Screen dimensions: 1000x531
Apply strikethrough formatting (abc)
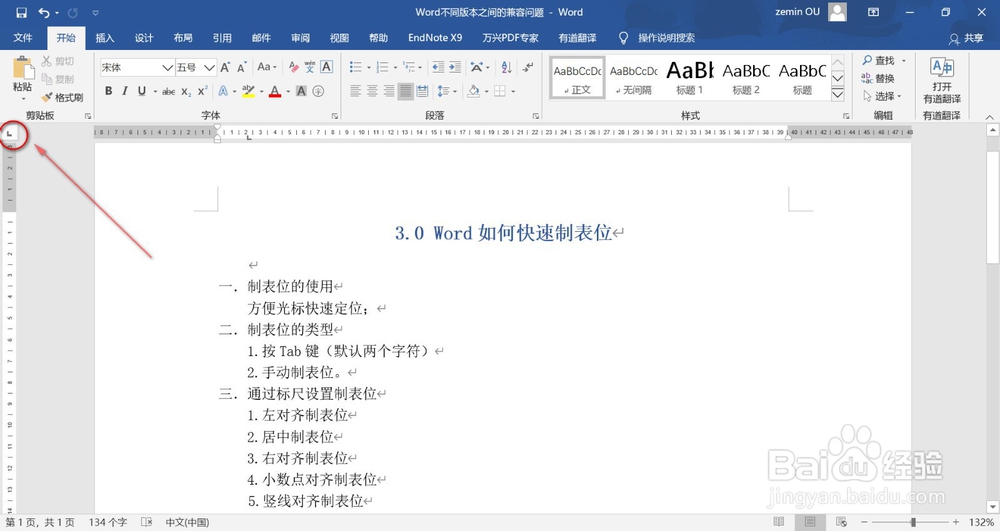coord(168,91)
